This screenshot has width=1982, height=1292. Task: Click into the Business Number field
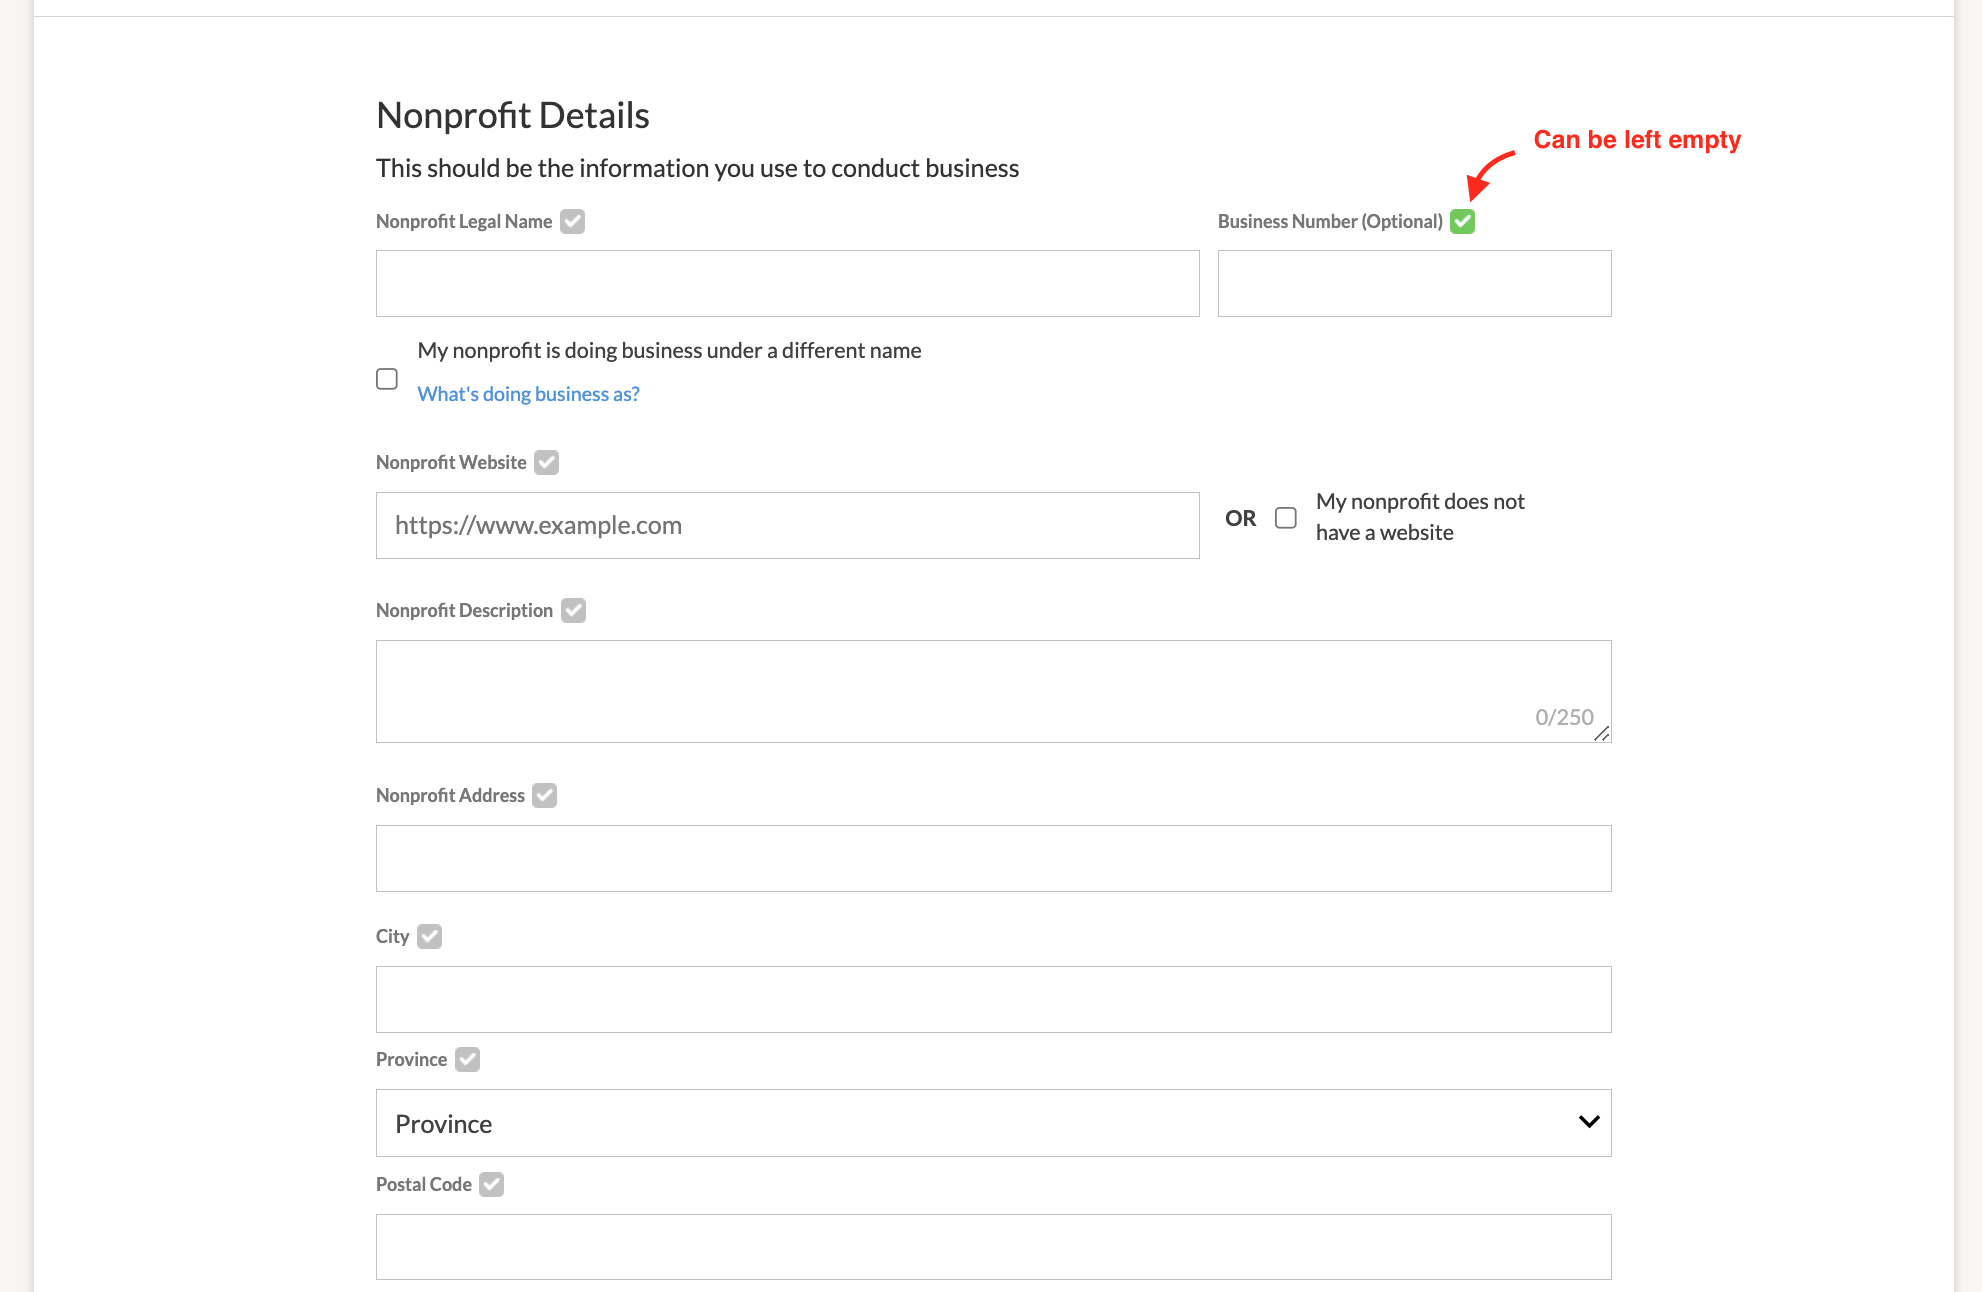(x=1414, y=283)
